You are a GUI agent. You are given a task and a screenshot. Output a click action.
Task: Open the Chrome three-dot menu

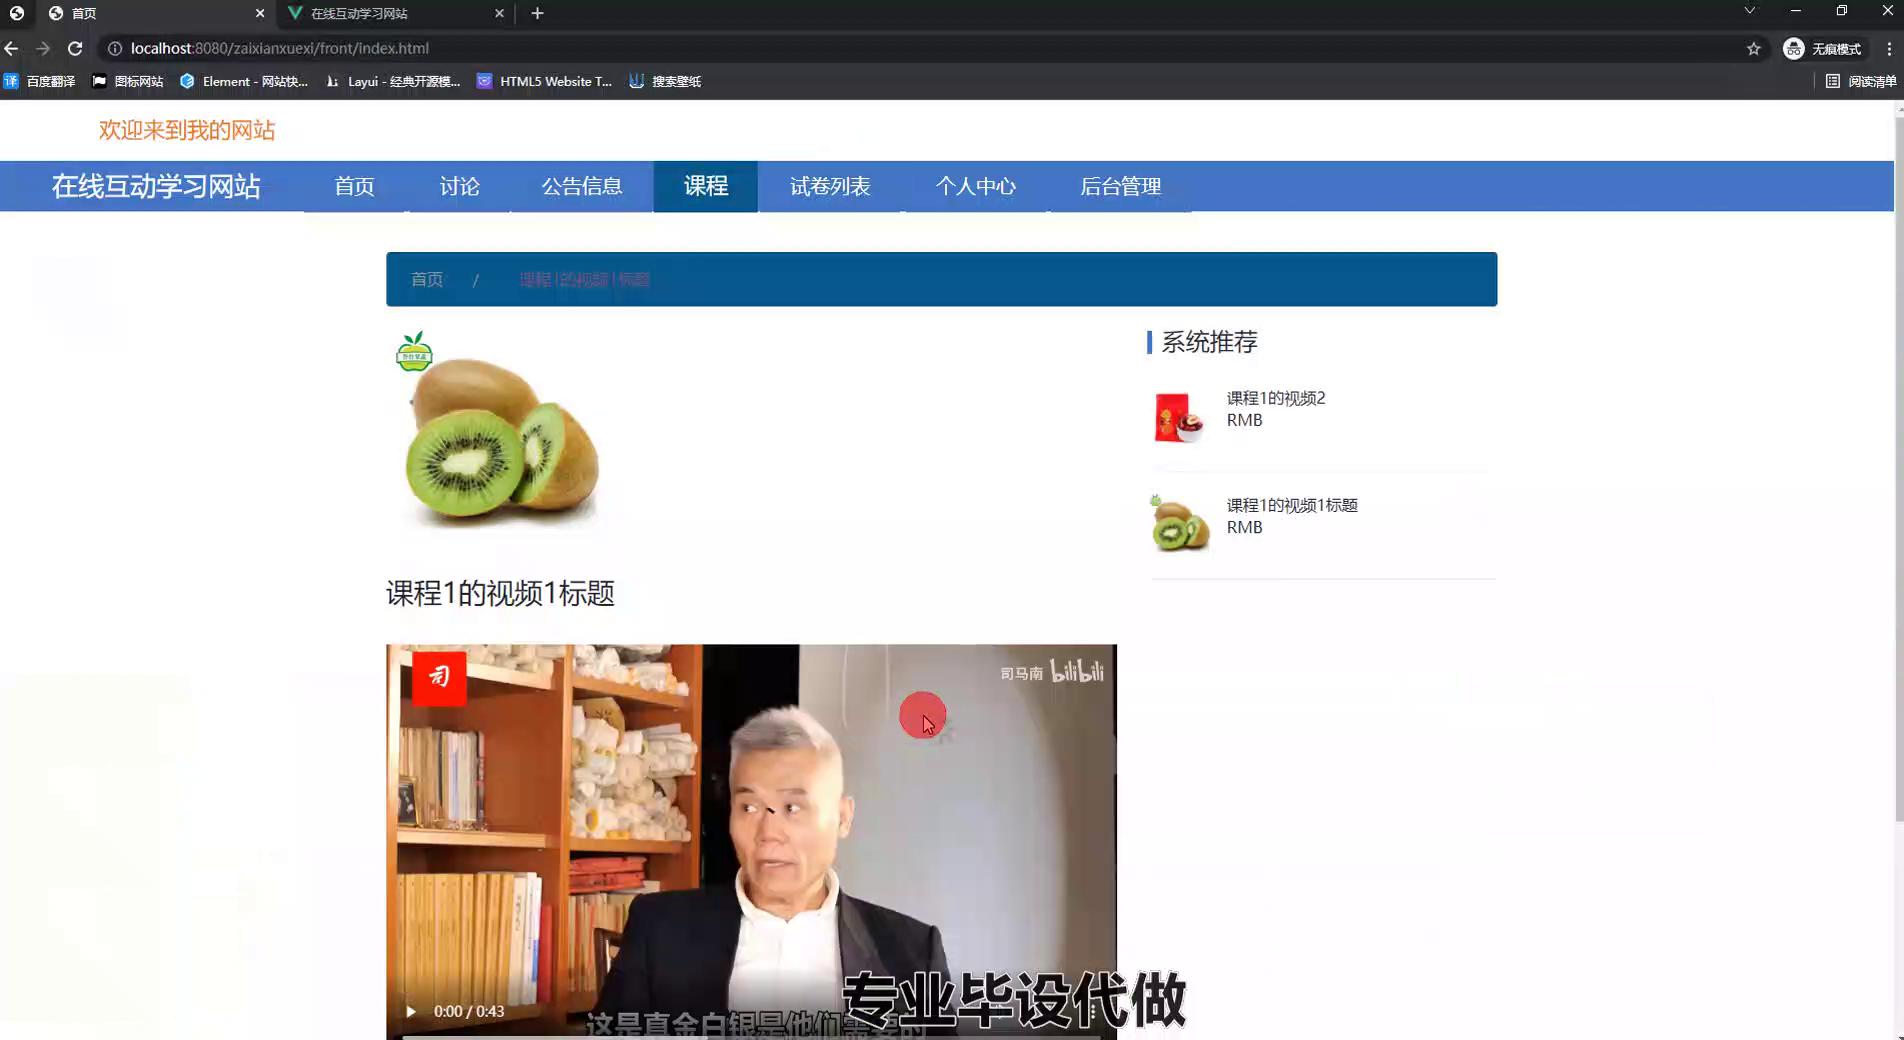coord(1889,48)
